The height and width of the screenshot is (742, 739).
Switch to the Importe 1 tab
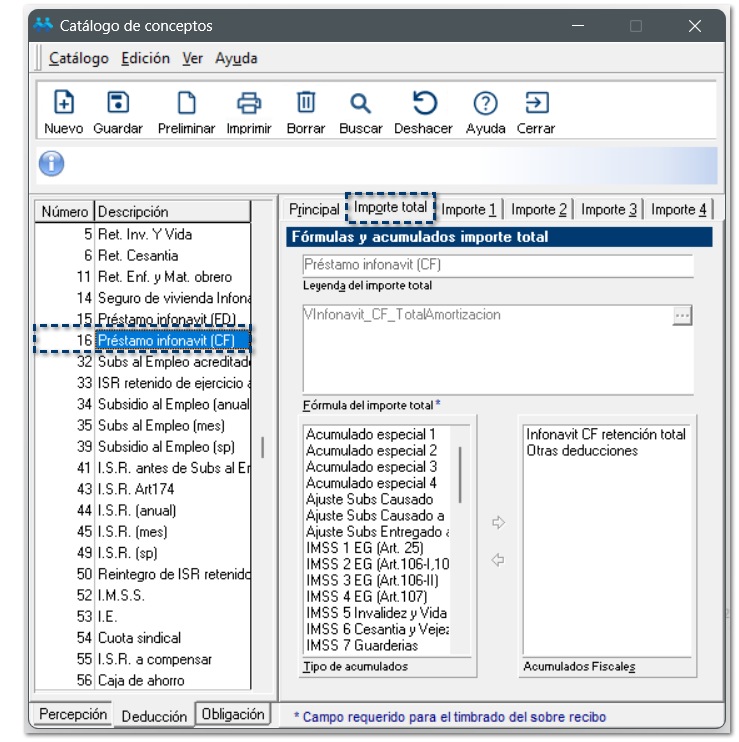click(x=469, y=209)
